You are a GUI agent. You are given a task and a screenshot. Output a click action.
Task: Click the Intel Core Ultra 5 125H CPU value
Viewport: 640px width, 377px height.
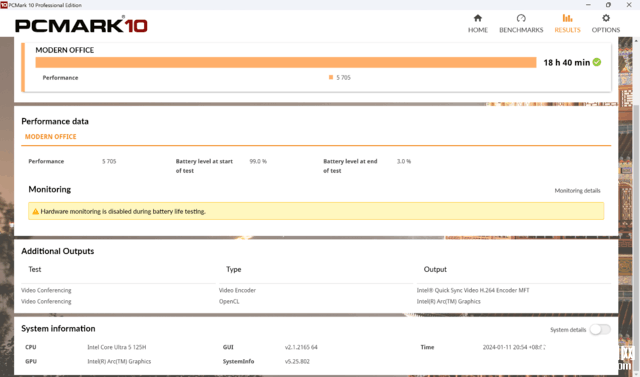coord(117,347)
